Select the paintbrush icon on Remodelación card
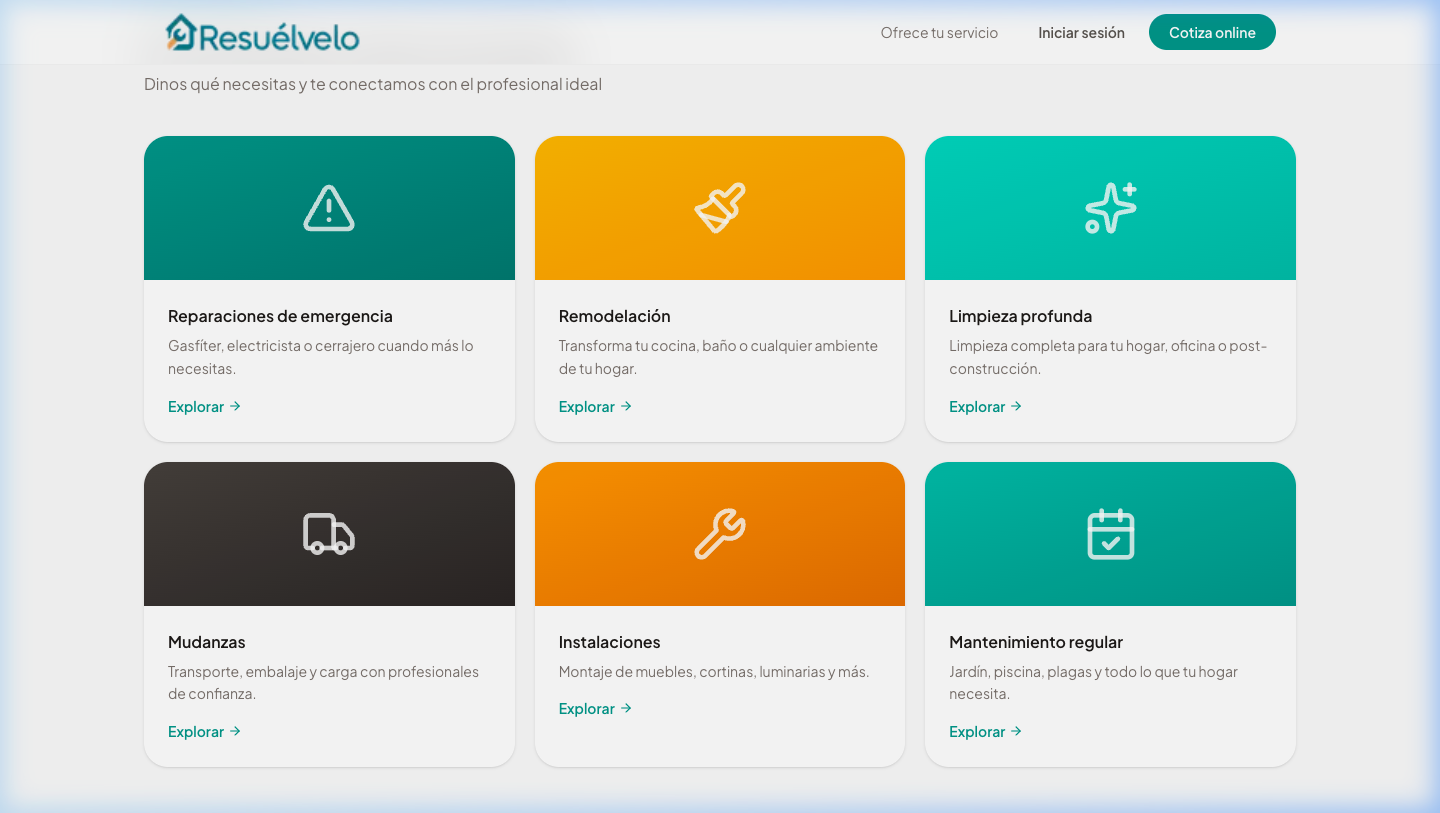The height and width of the screenshot is (813, 1440). coord(719,207)
